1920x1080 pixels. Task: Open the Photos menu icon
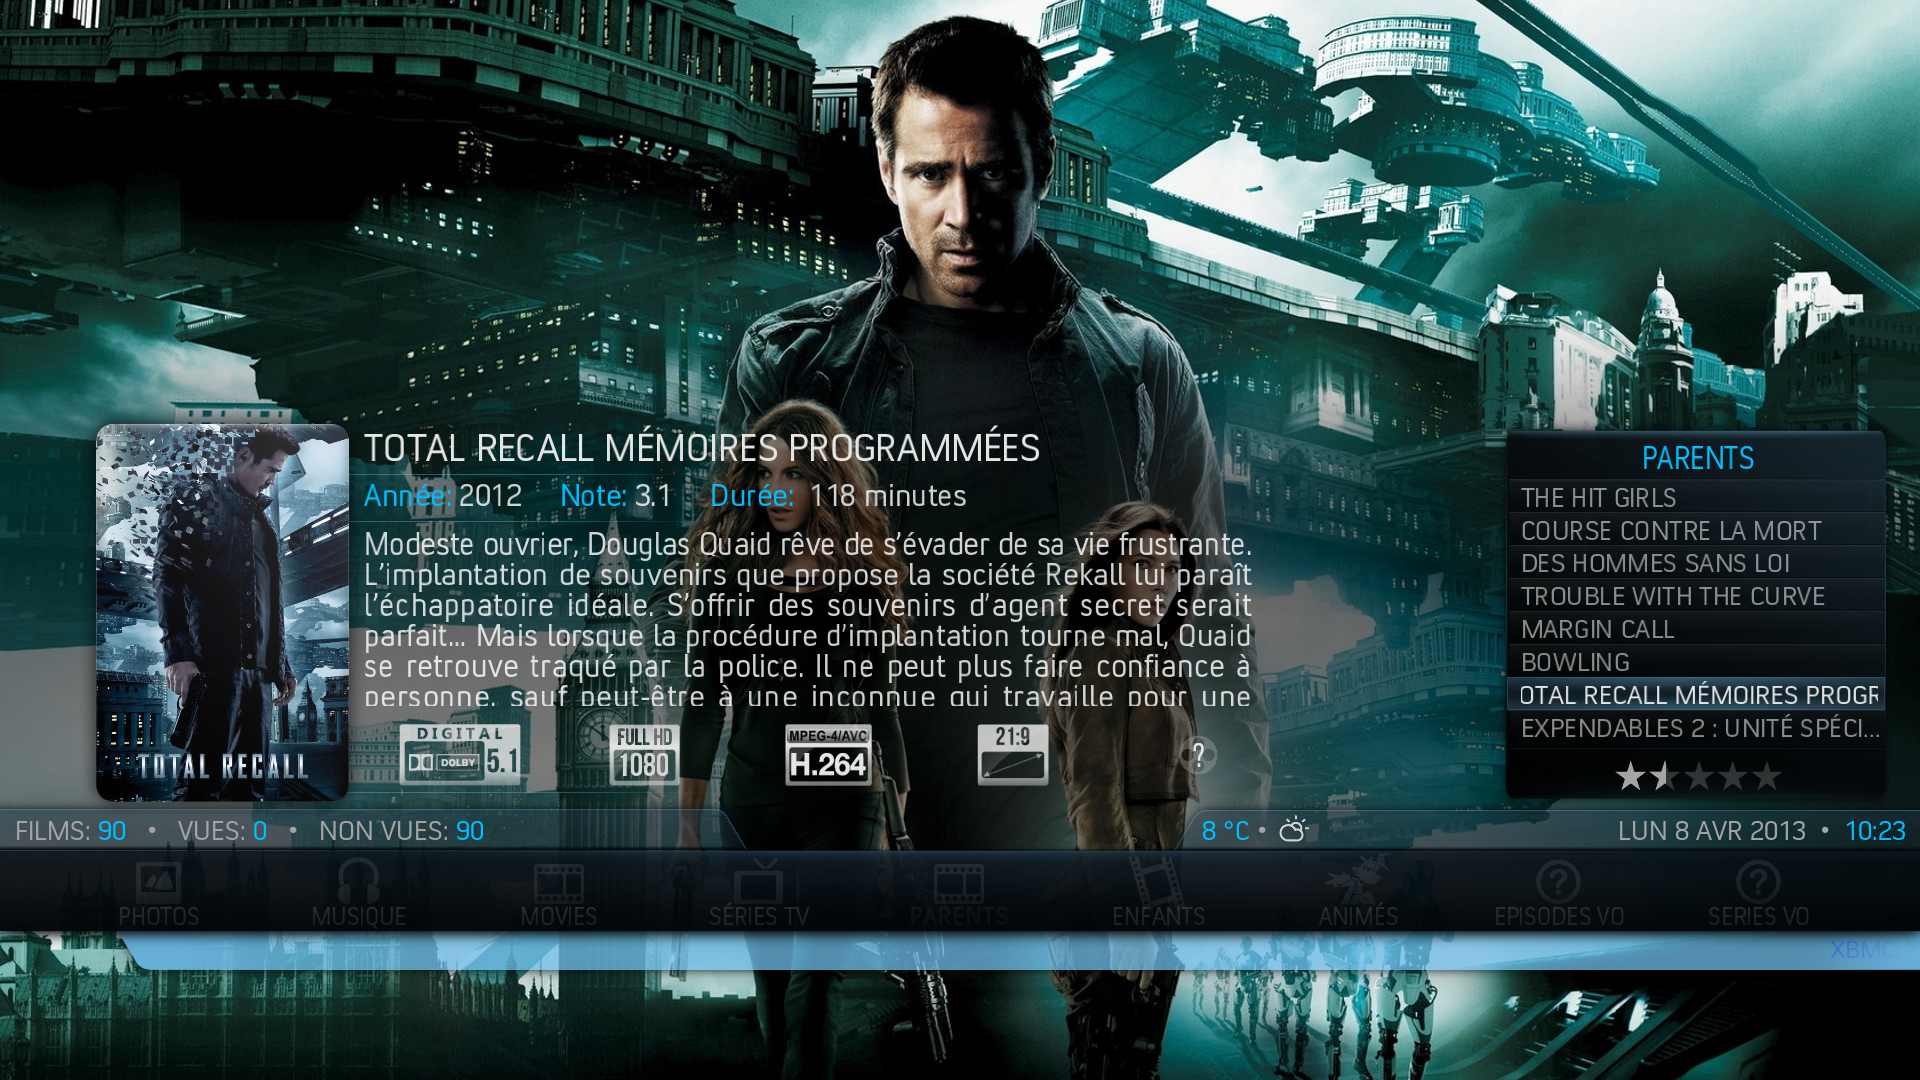(x=158, y=881)
